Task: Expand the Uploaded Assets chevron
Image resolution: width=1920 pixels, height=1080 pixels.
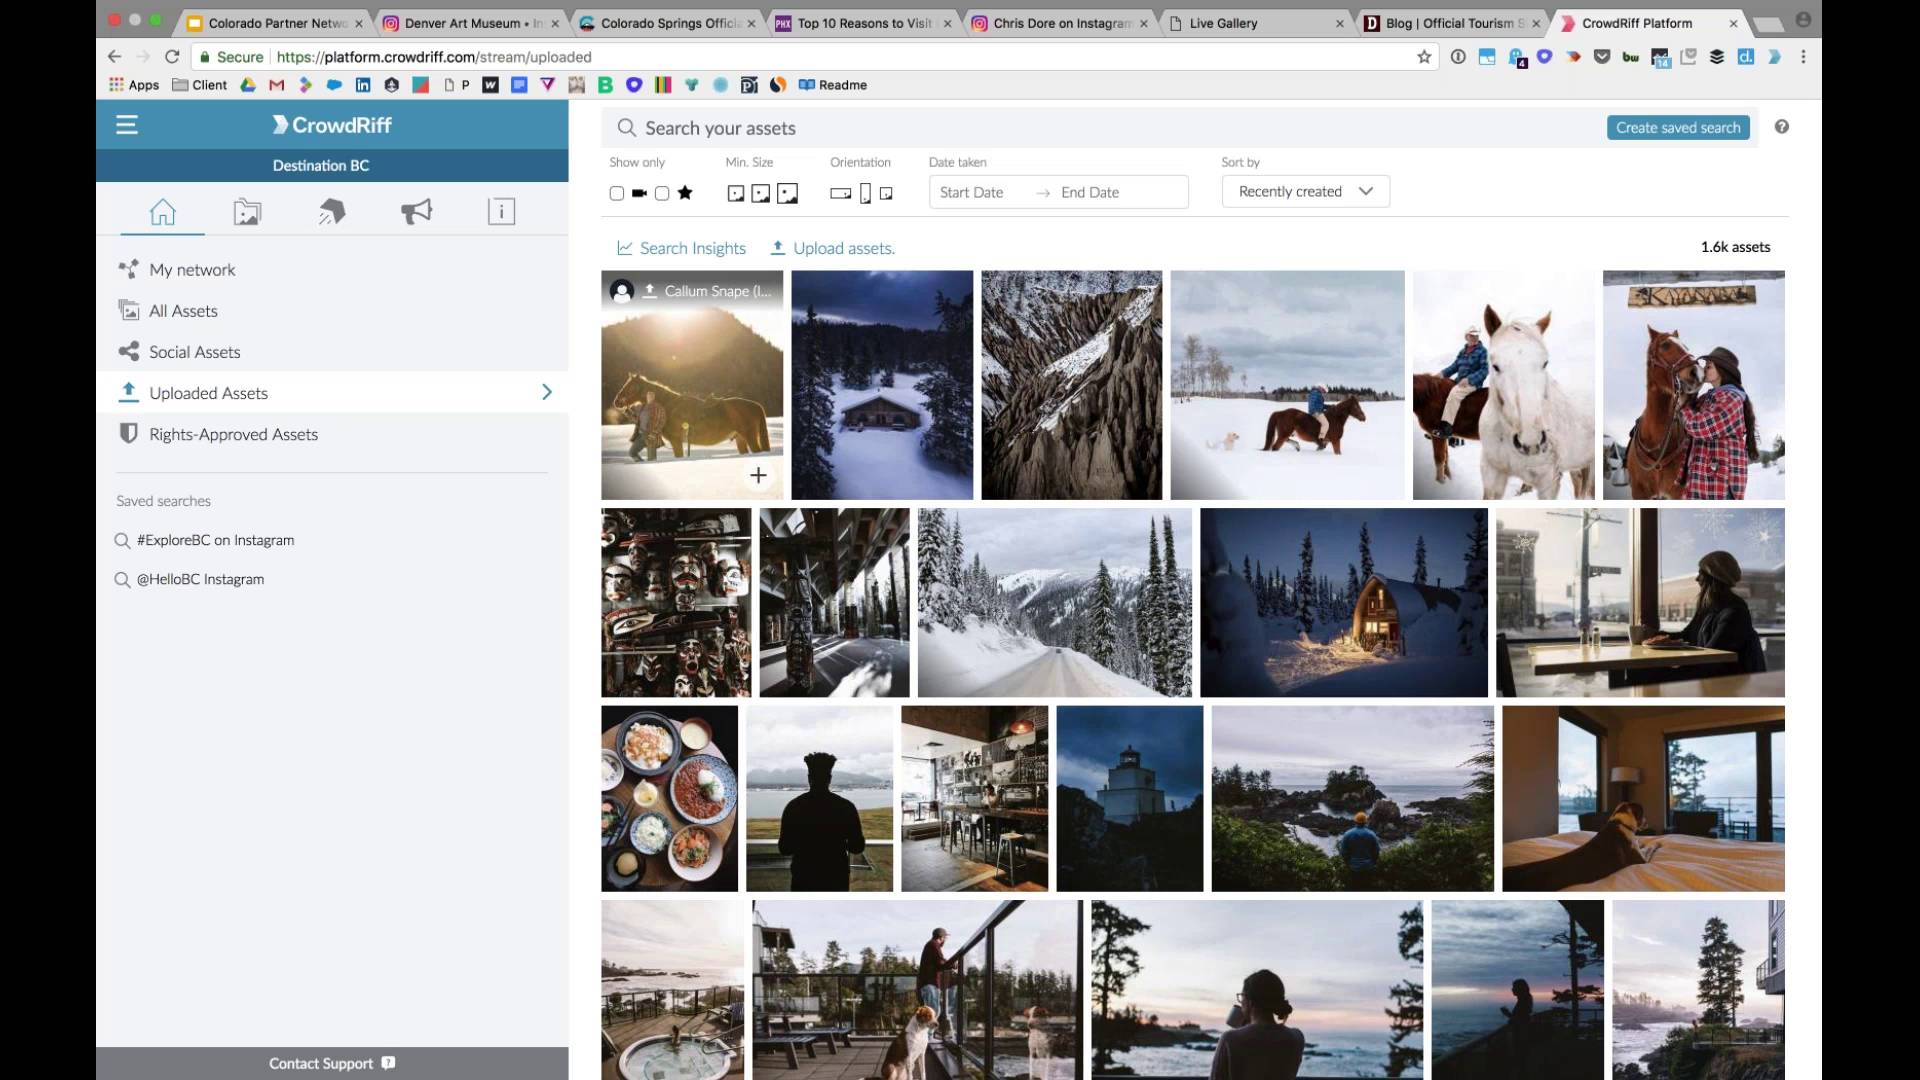Action: 547,392
